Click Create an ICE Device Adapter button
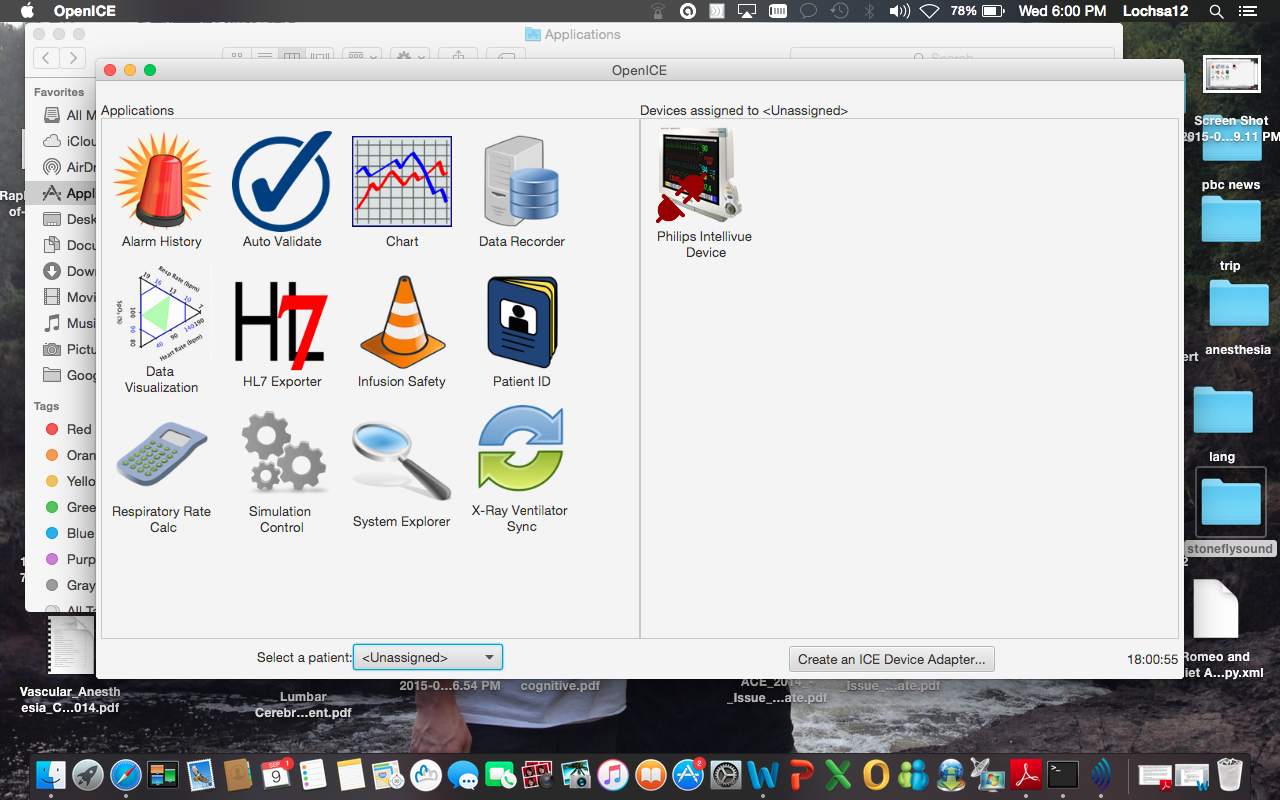Viewport: 1280px width, 800px height. [x=892, y=659]
